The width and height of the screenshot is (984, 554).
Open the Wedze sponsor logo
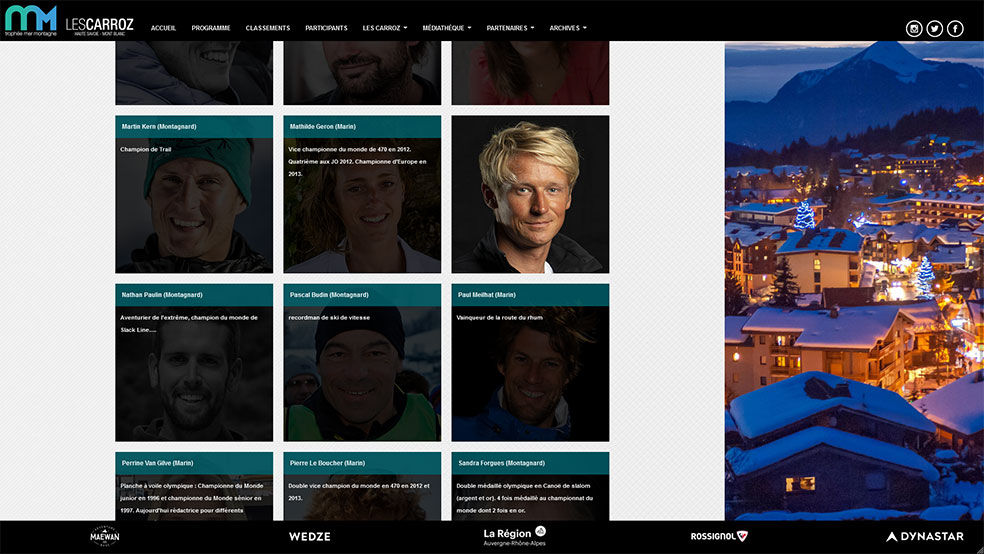(309, 537)
